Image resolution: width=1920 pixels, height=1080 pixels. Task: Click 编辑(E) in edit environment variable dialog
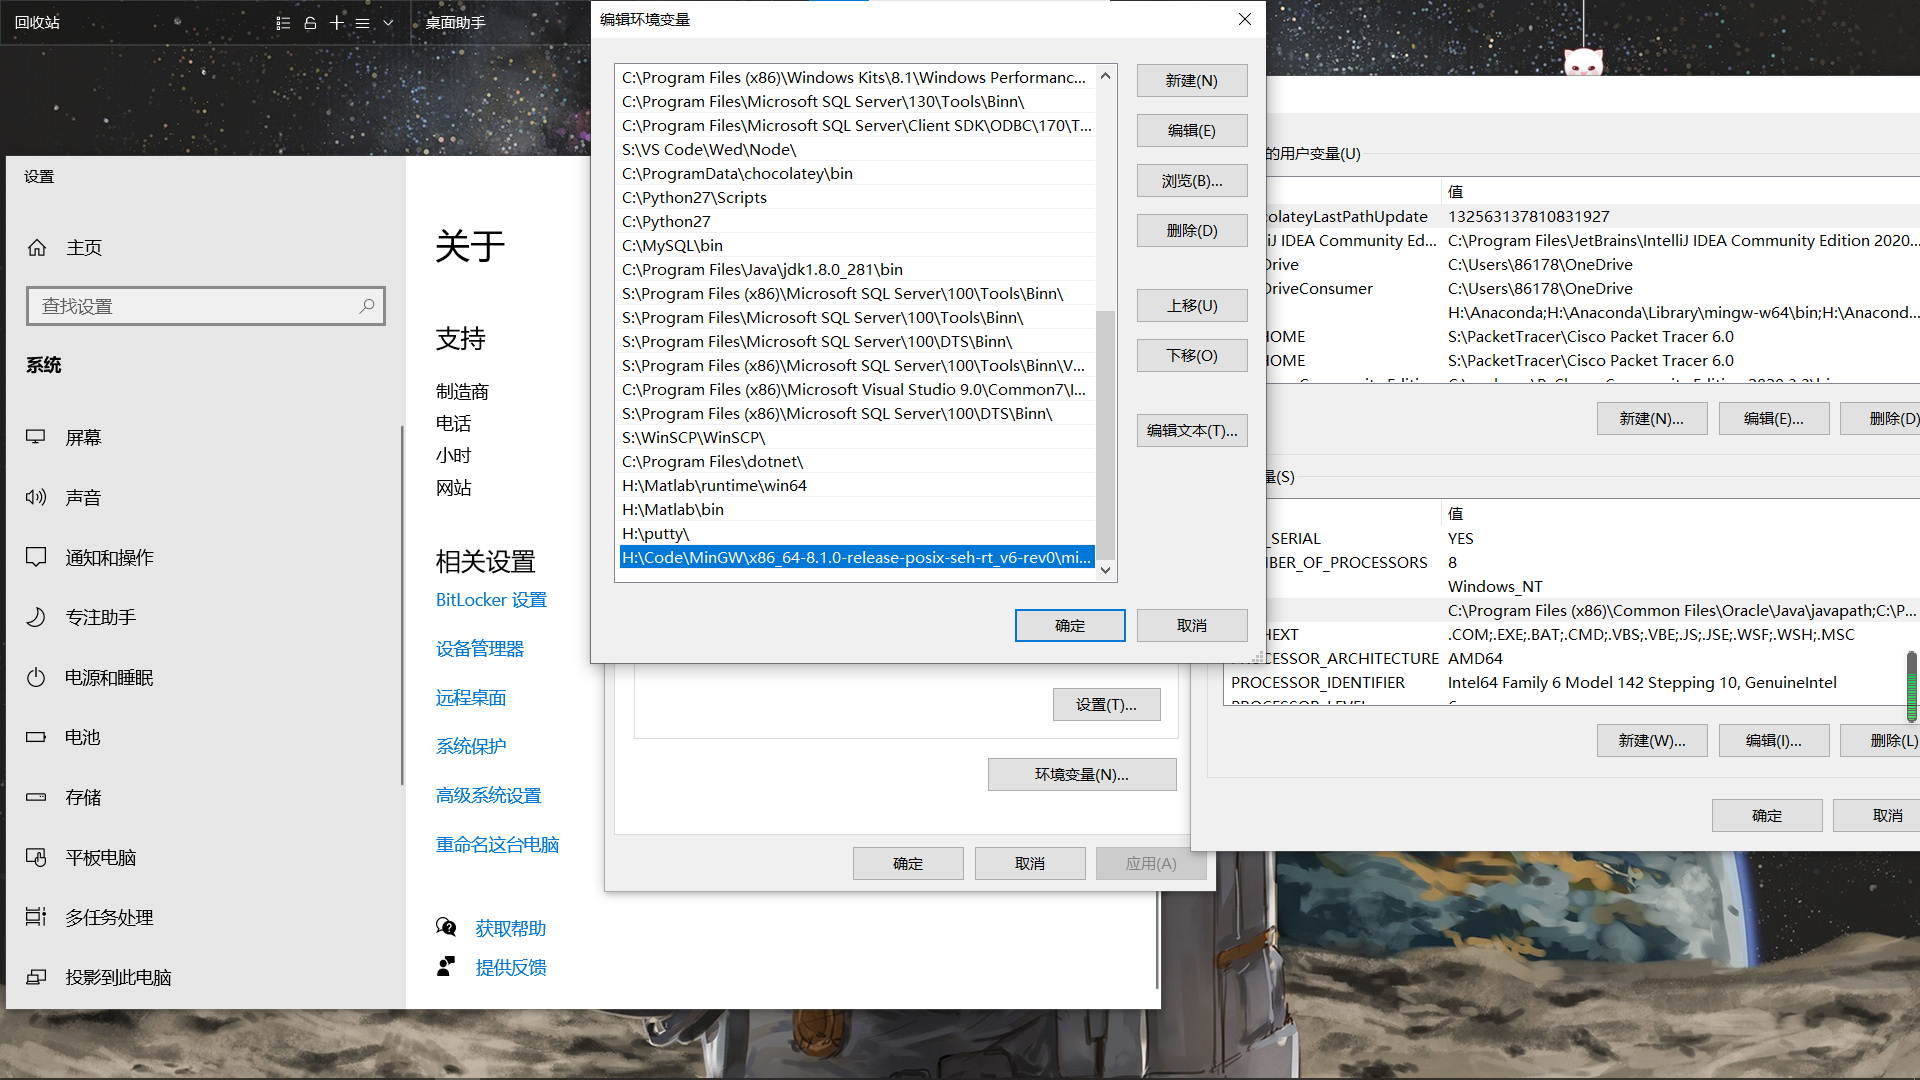click(1192, 131)
